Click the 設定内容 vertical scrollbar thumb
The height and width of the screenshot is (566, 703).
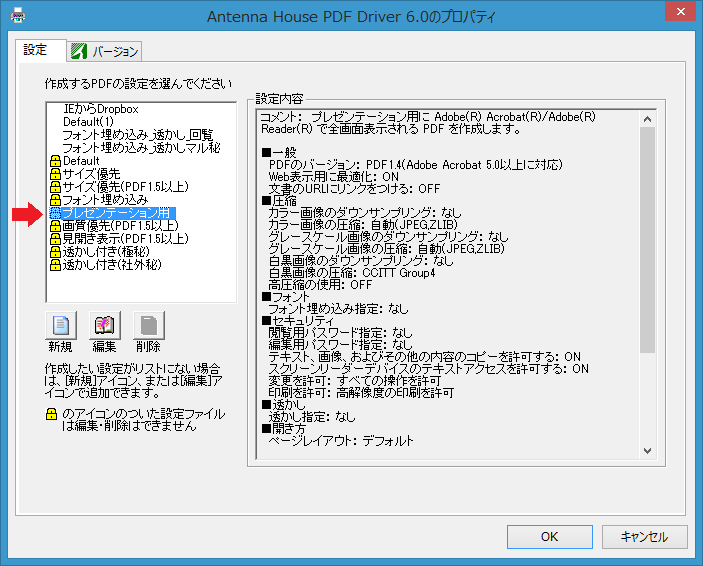tap(647, 240)
